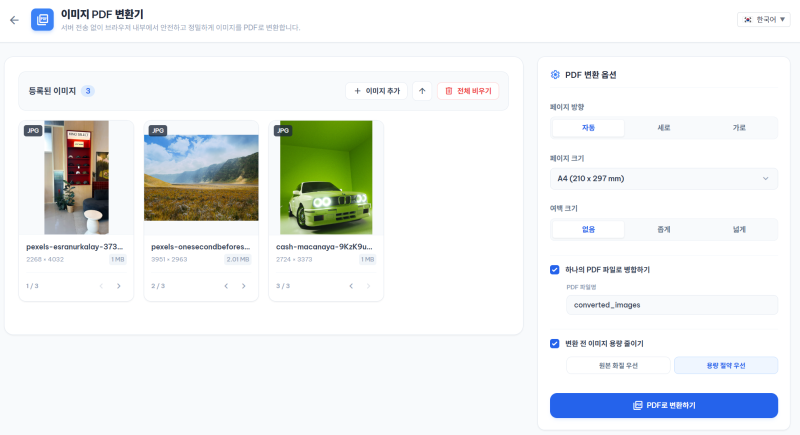Open the A4 page size dropdown
Viewport: 800px width, 435px height.
point(664,178)
